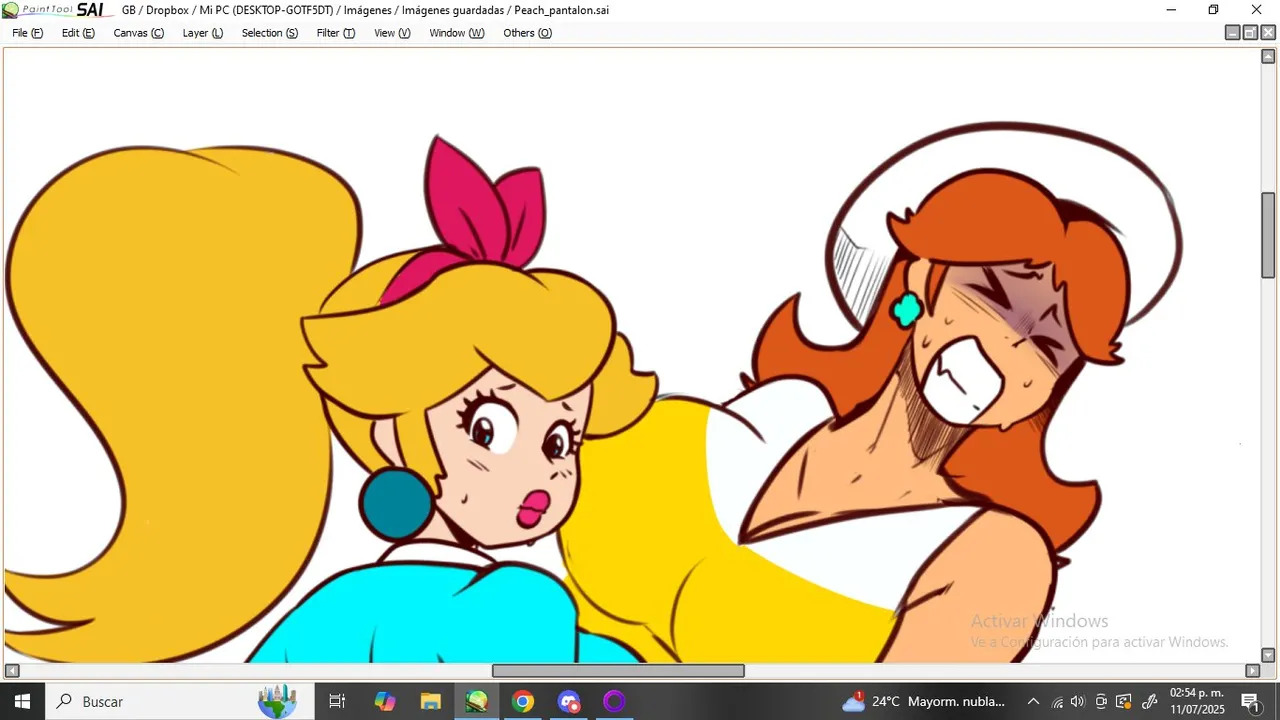Open File Explorer from the taskbar
The image size is (1280, 720).
[431, 701]
